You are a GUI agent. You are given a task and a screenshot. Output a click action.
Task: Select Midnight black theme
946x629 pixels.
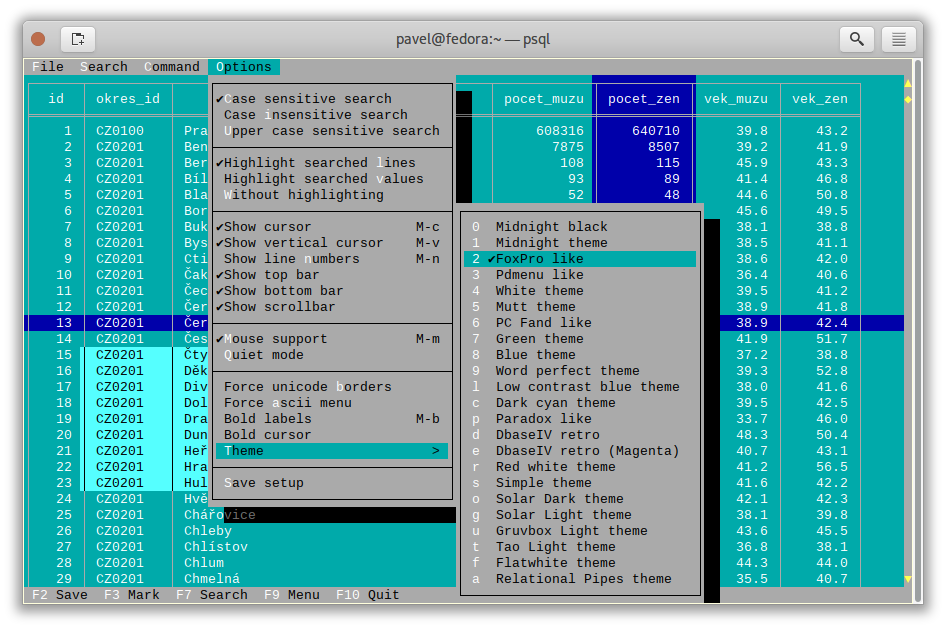click(580, 227)
